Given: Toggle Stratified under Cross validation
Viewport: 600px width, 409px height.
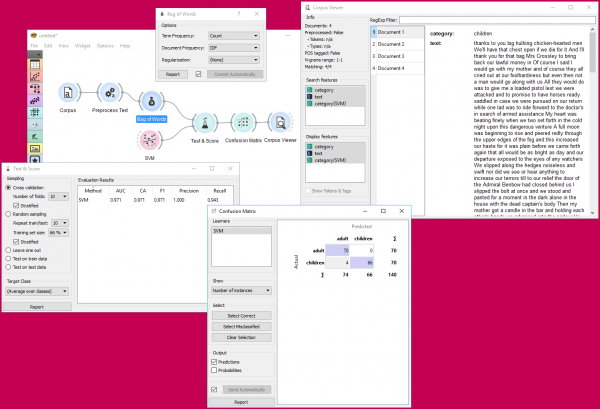Looking at the screenshot, I should click(16, 205).
